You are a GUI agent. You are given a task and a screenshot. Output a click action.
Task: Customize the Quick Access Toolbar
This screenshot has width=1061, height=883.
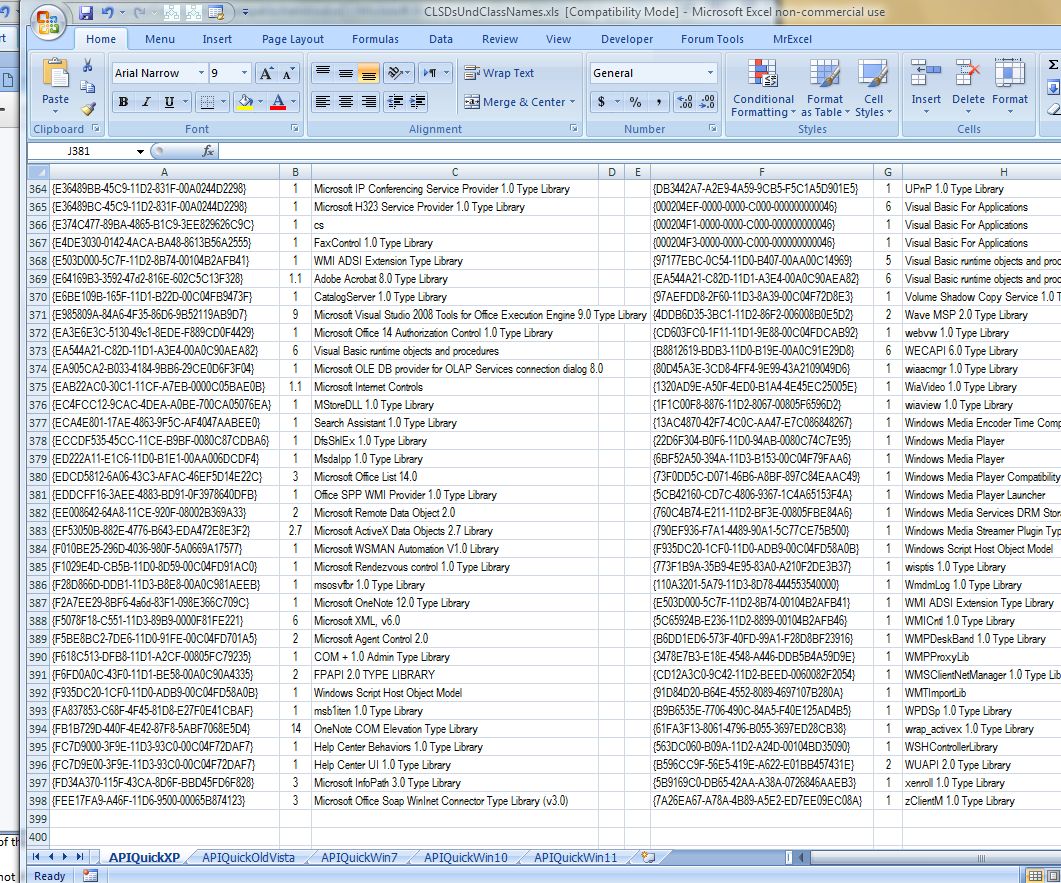click(245, 12)
